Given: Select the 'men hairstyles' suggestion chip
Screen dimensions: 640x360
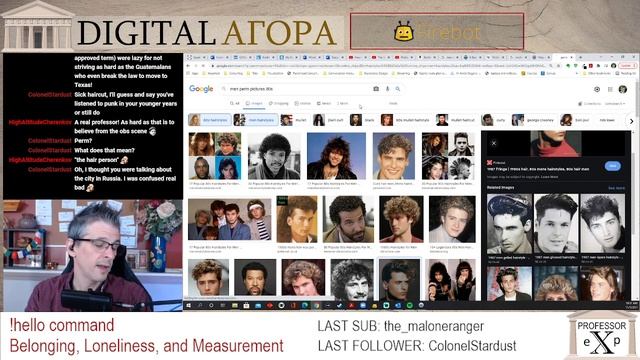Looking at the screenshot, I should coord(256,120).
